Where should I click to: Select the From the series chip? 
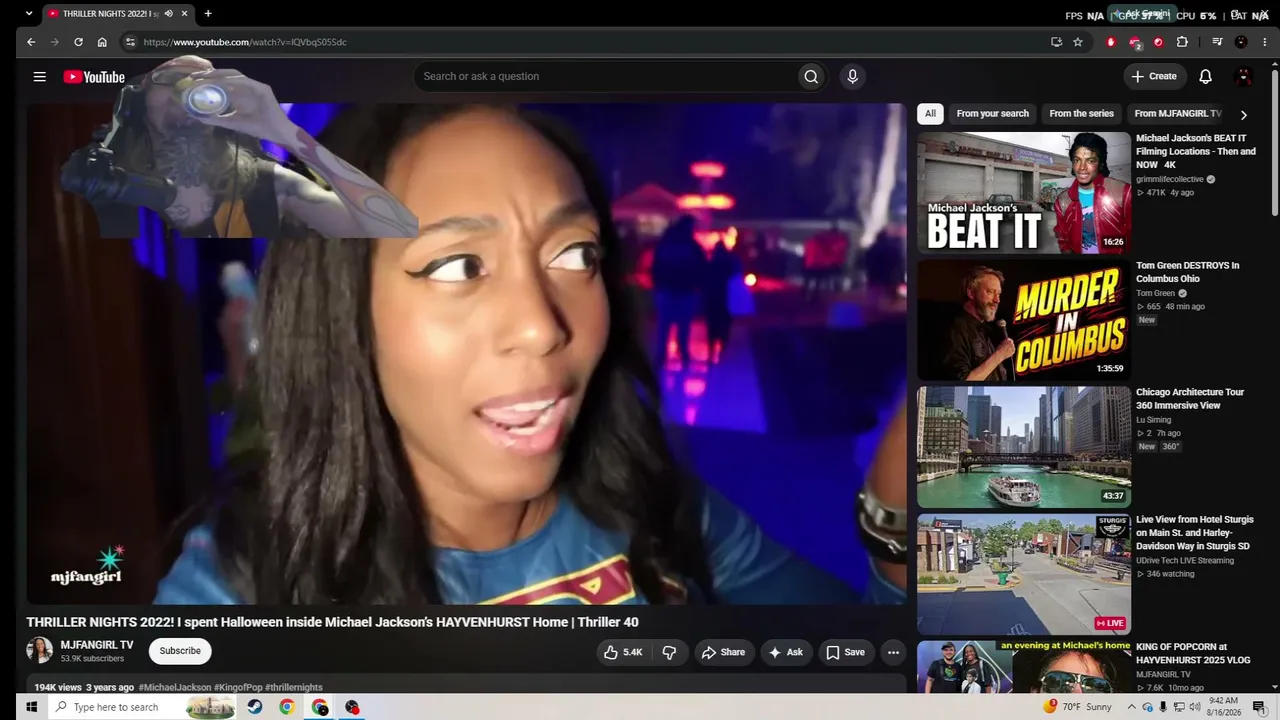pos(1081,114)
